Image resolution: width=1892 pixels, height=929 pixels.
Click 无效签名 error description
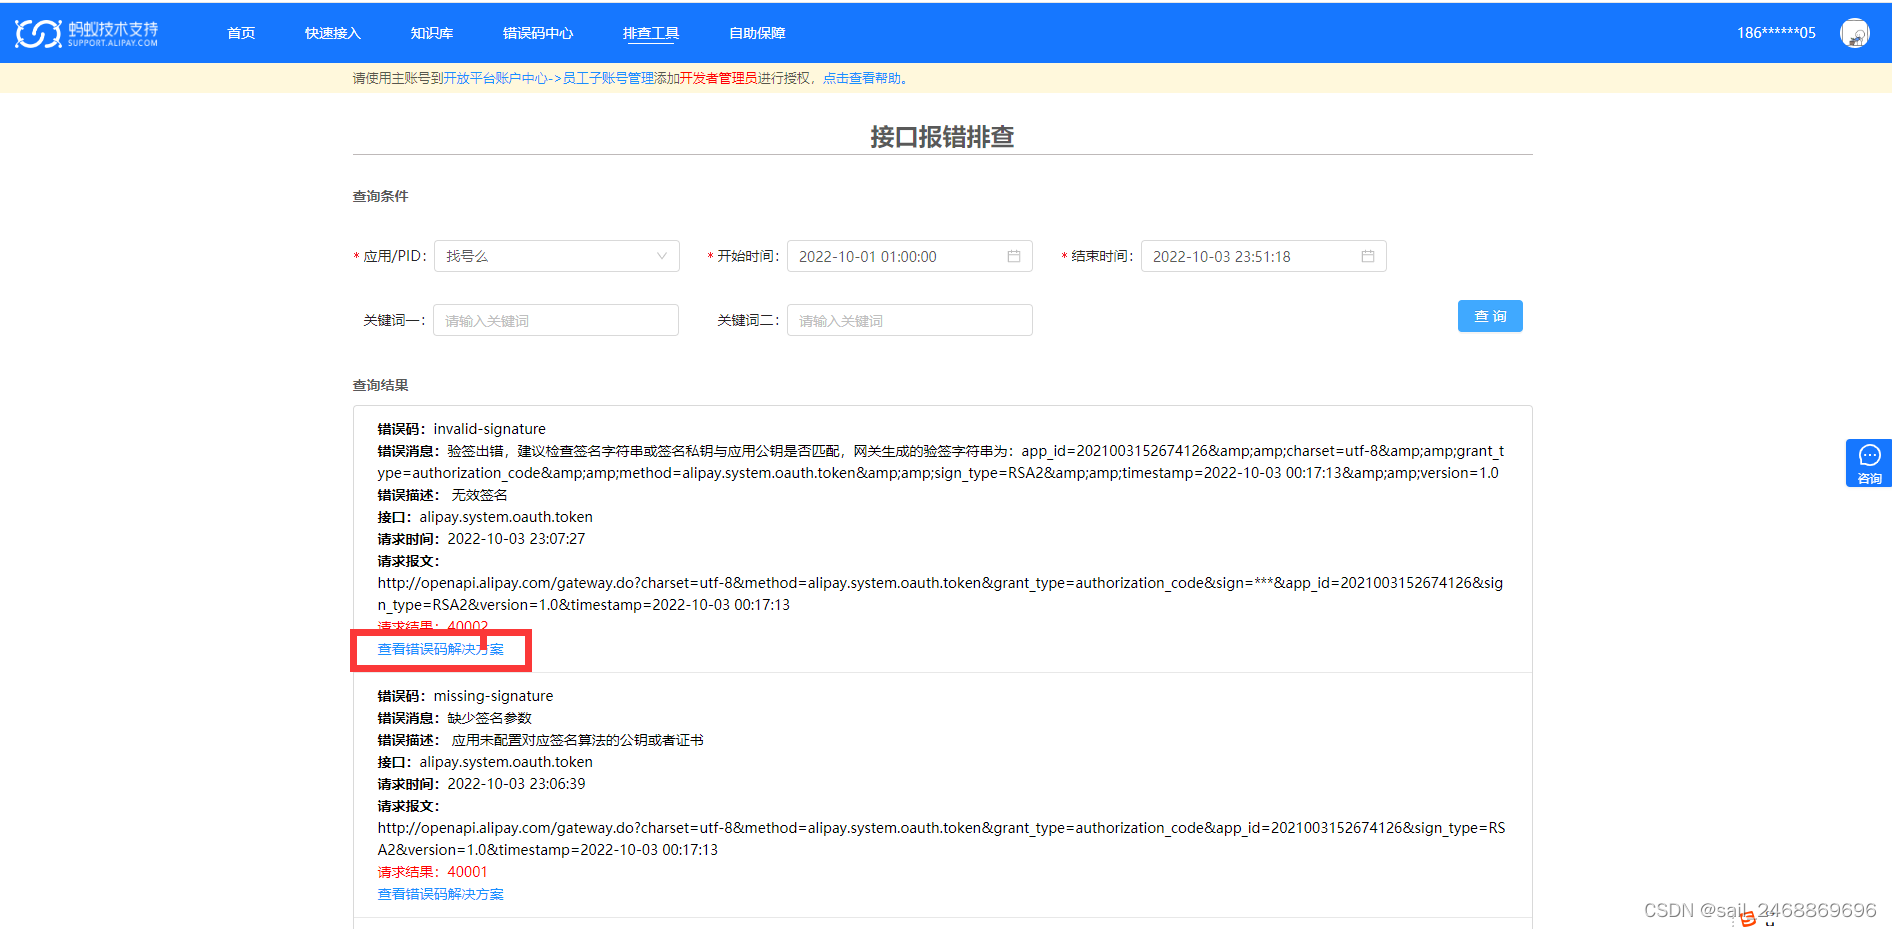point(479,495)
